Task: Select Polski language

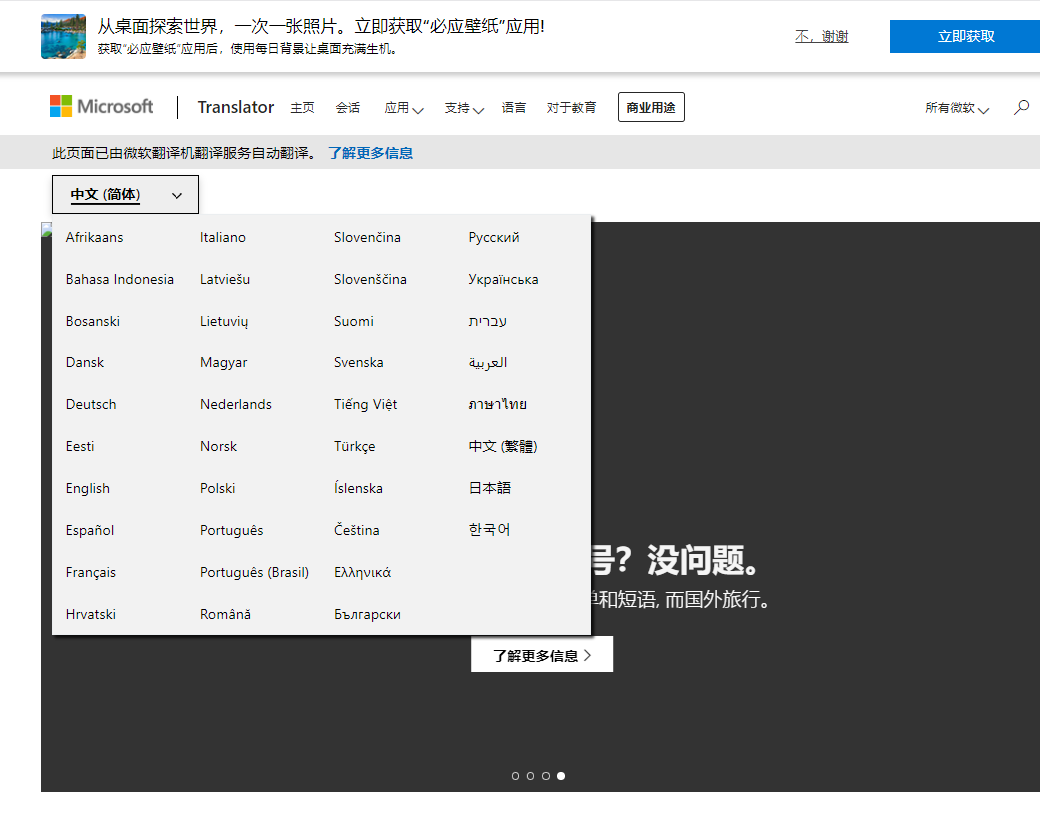Action: point(218,489)
